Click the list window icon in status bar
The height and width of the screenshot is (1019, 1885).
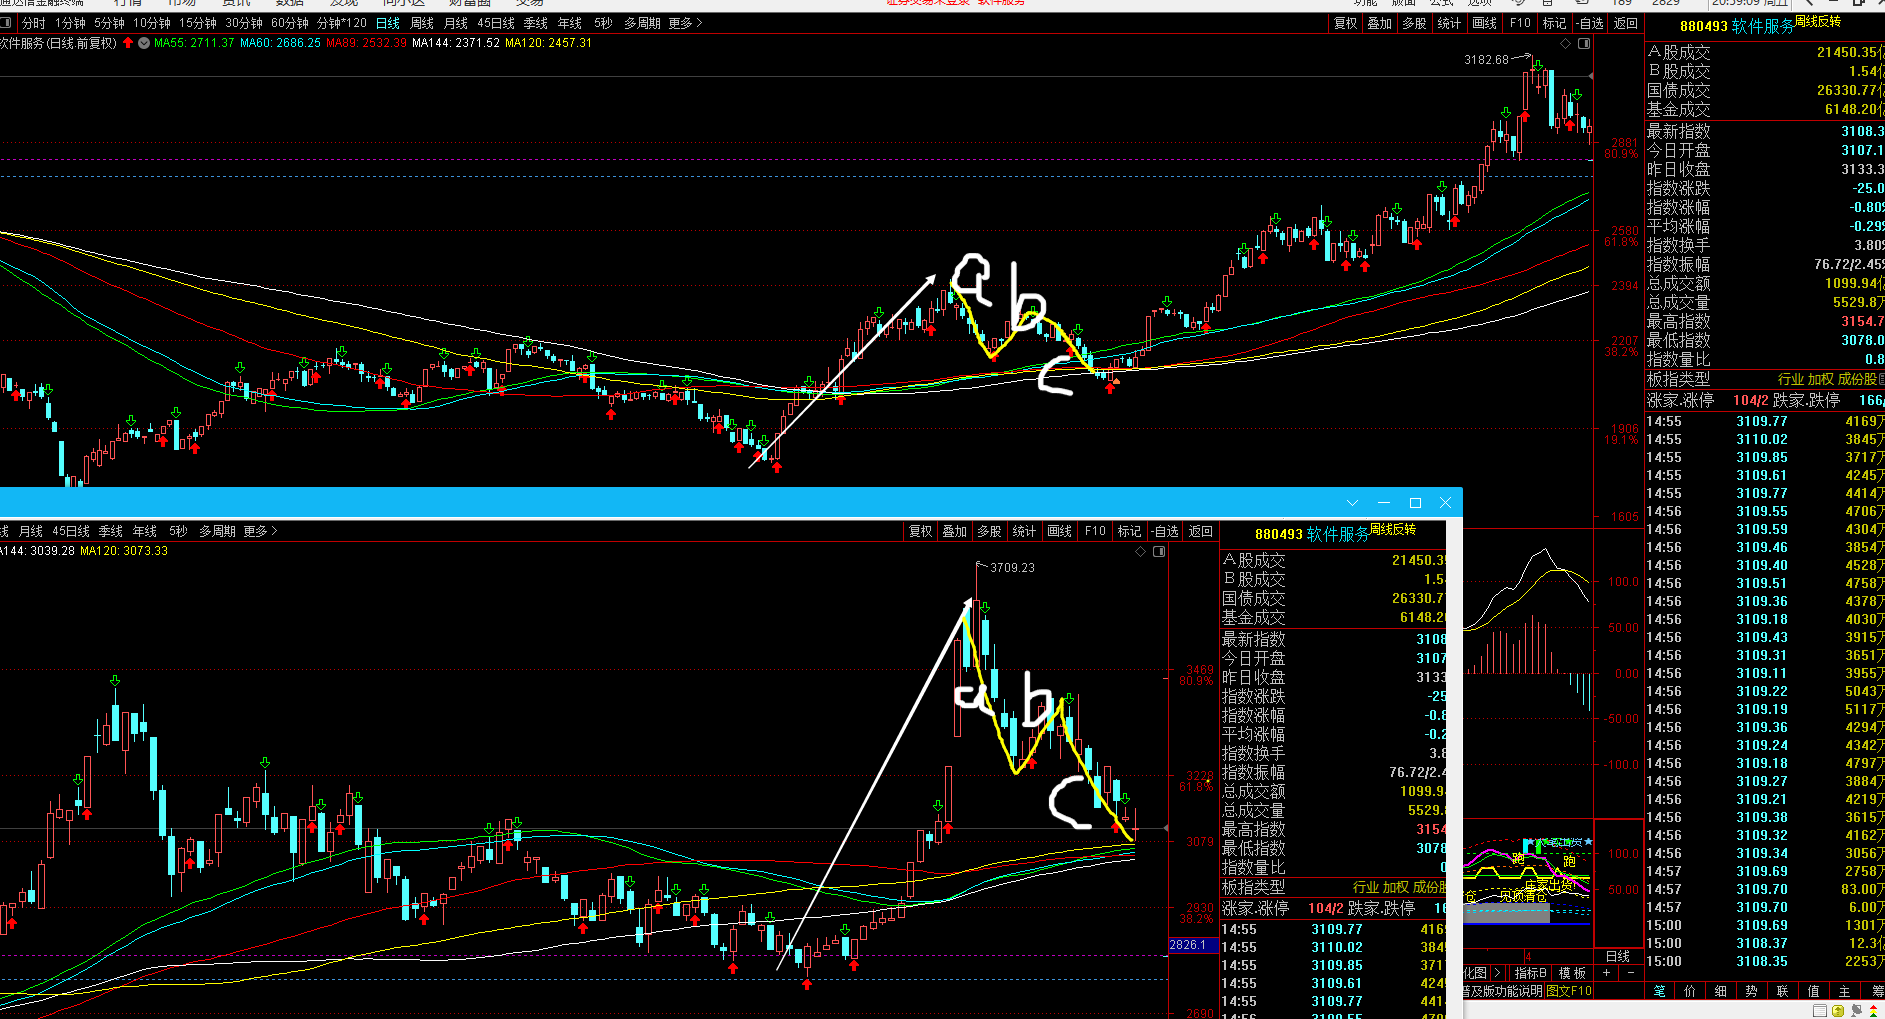click(1820, 1011)
